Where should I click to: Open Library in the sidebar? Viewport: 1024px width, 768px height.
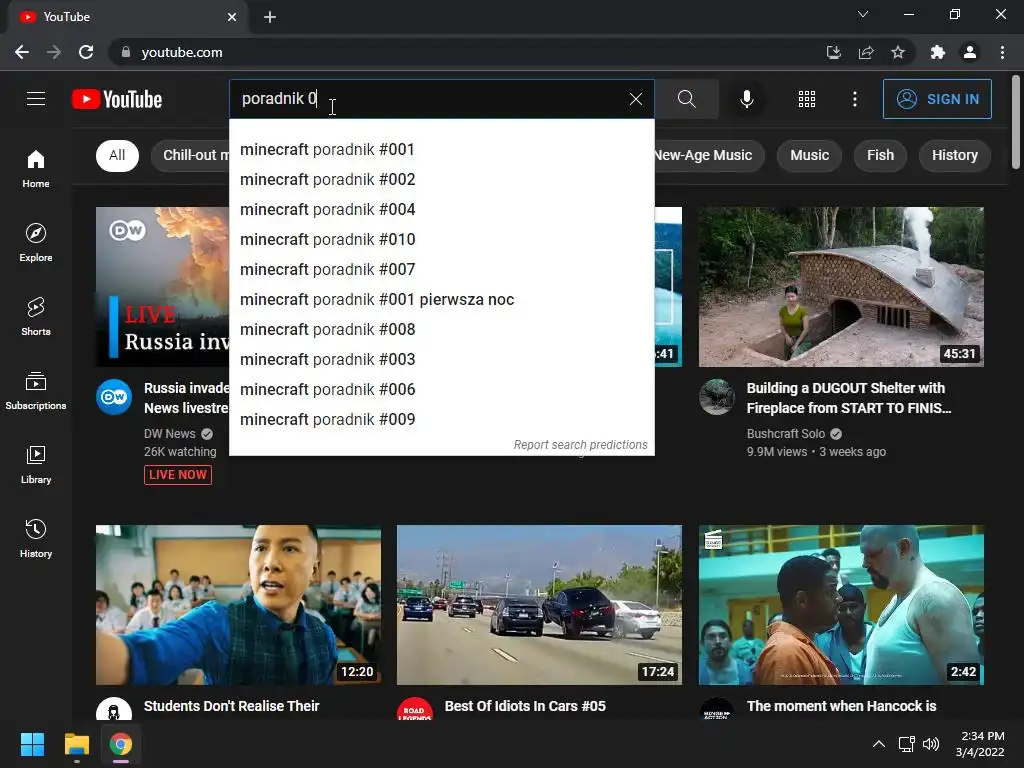[36, 464]
